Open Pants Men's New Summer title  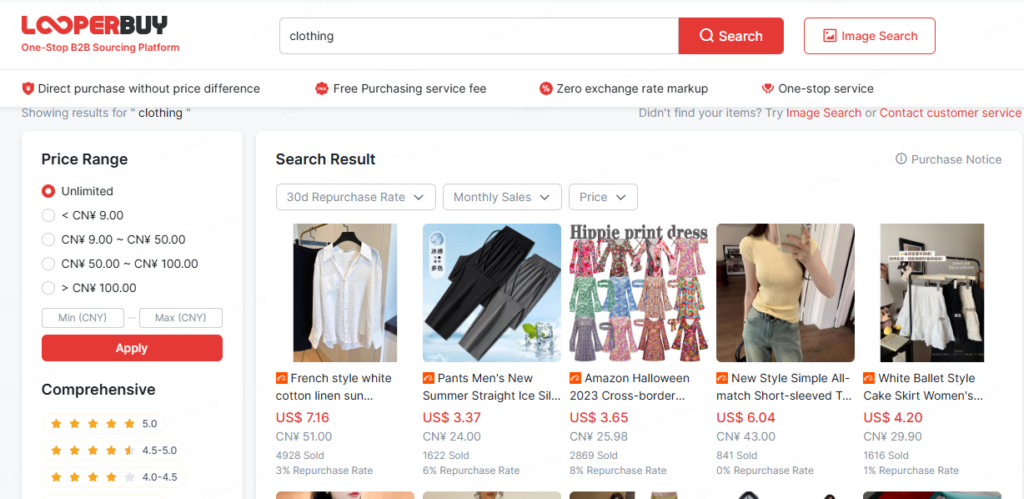491,387
